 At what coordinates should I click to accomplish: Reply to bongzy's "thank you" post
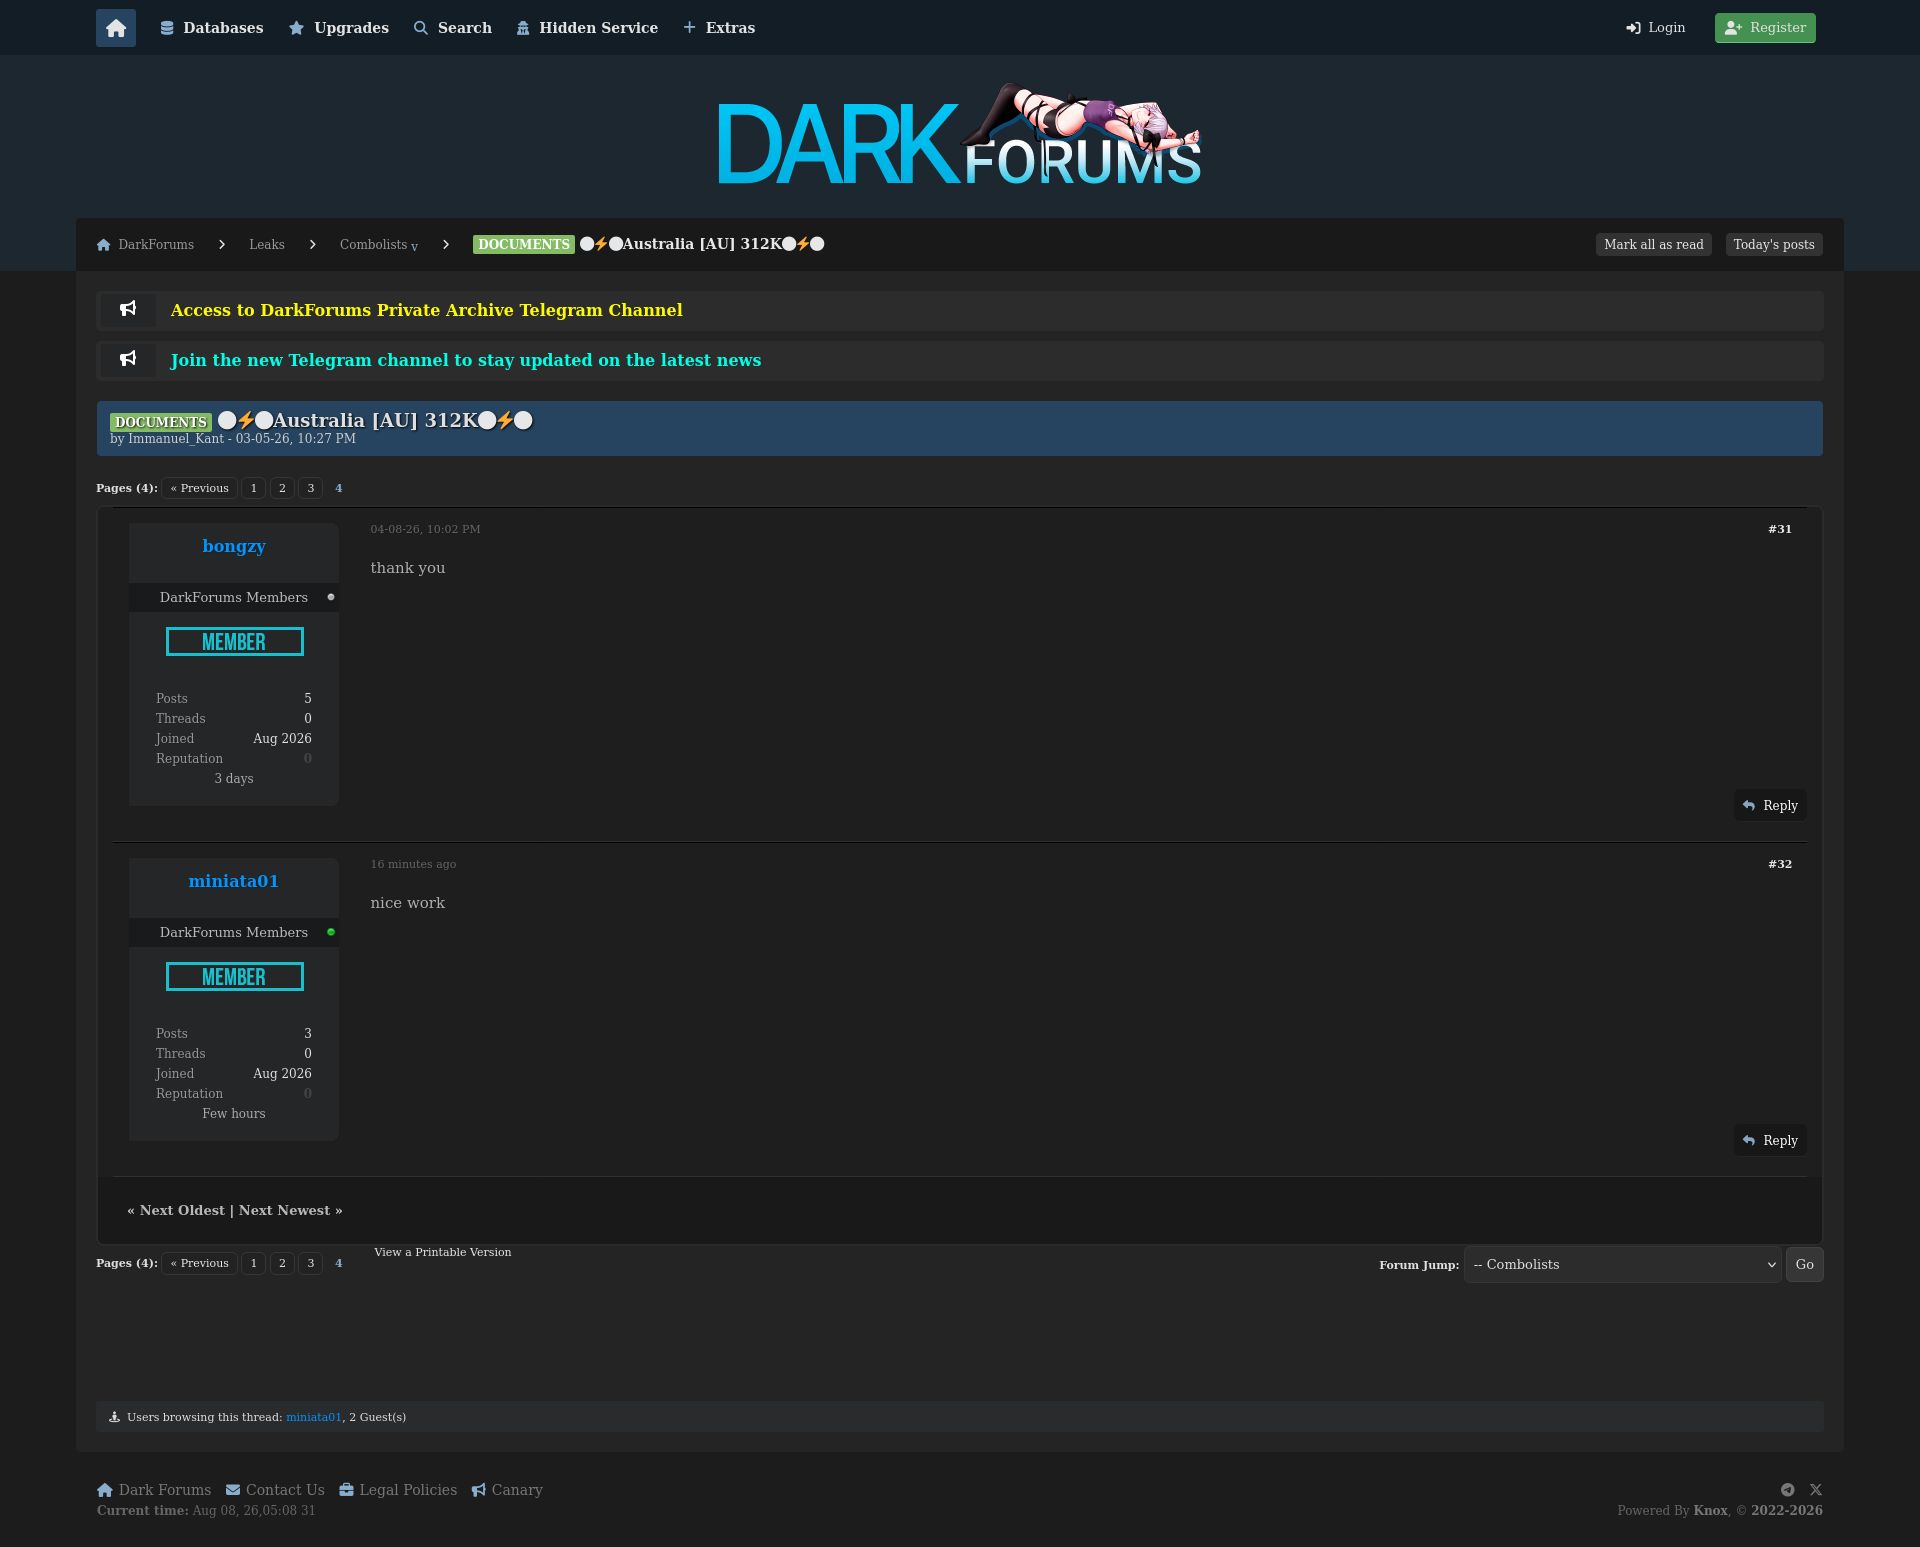point(1770,806)
